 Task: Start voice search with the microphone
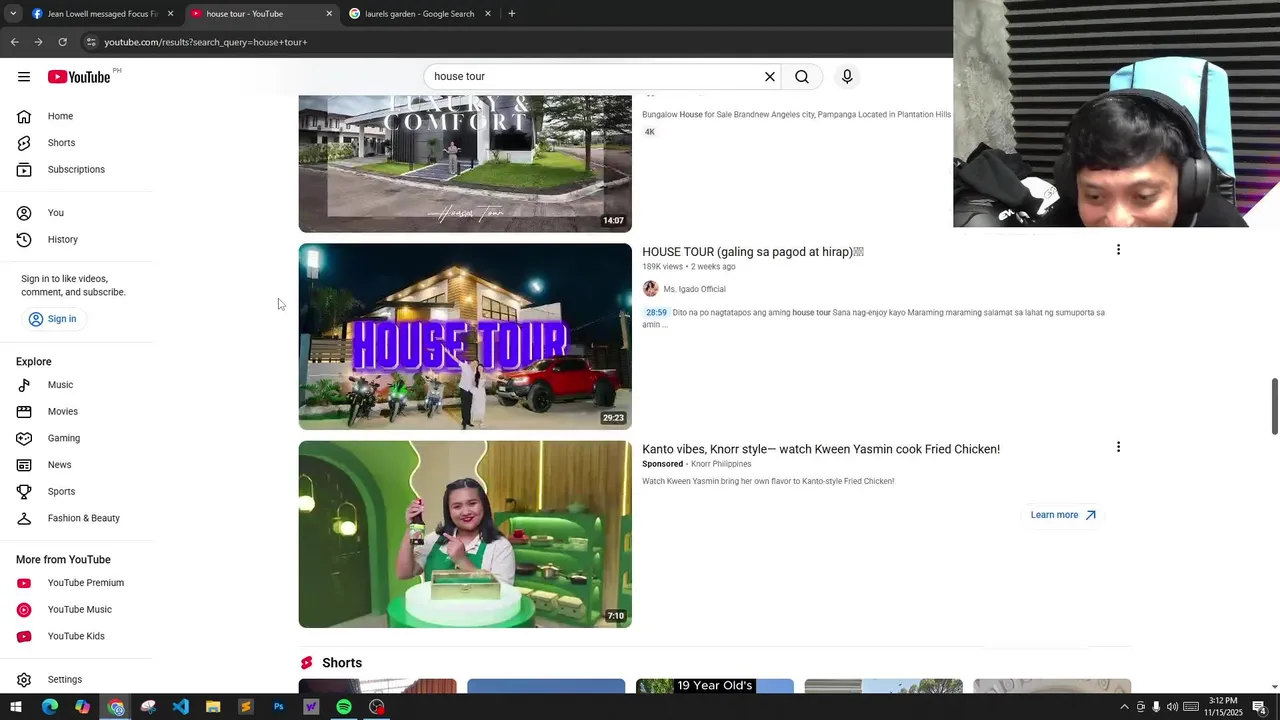click(x=847, y=77)
